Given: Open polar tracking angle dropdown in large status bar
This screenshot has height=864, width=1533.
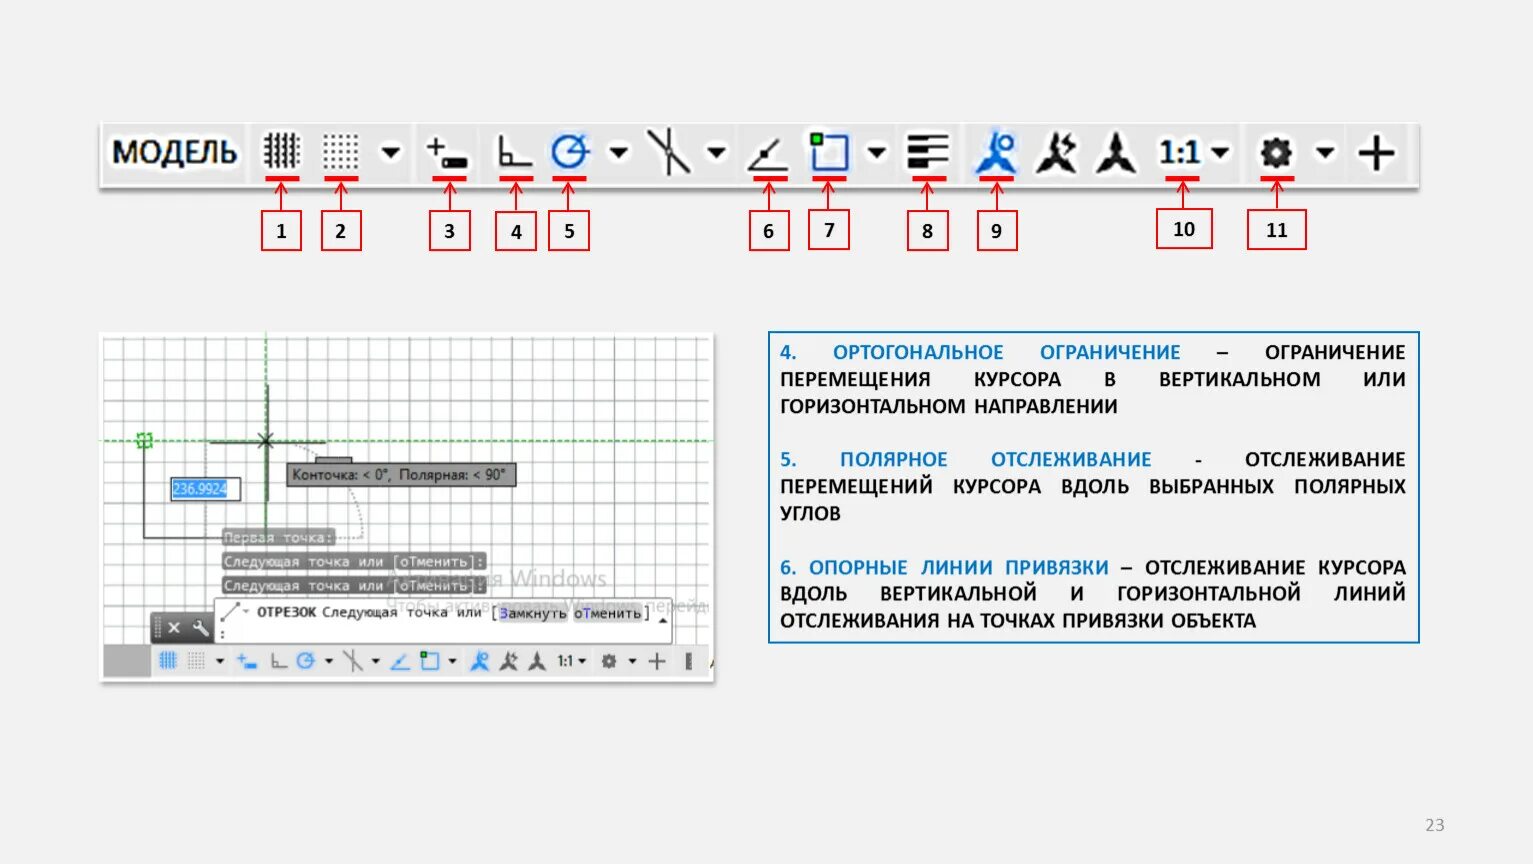Looking at the screenshot, I should (x=619, y=153).
